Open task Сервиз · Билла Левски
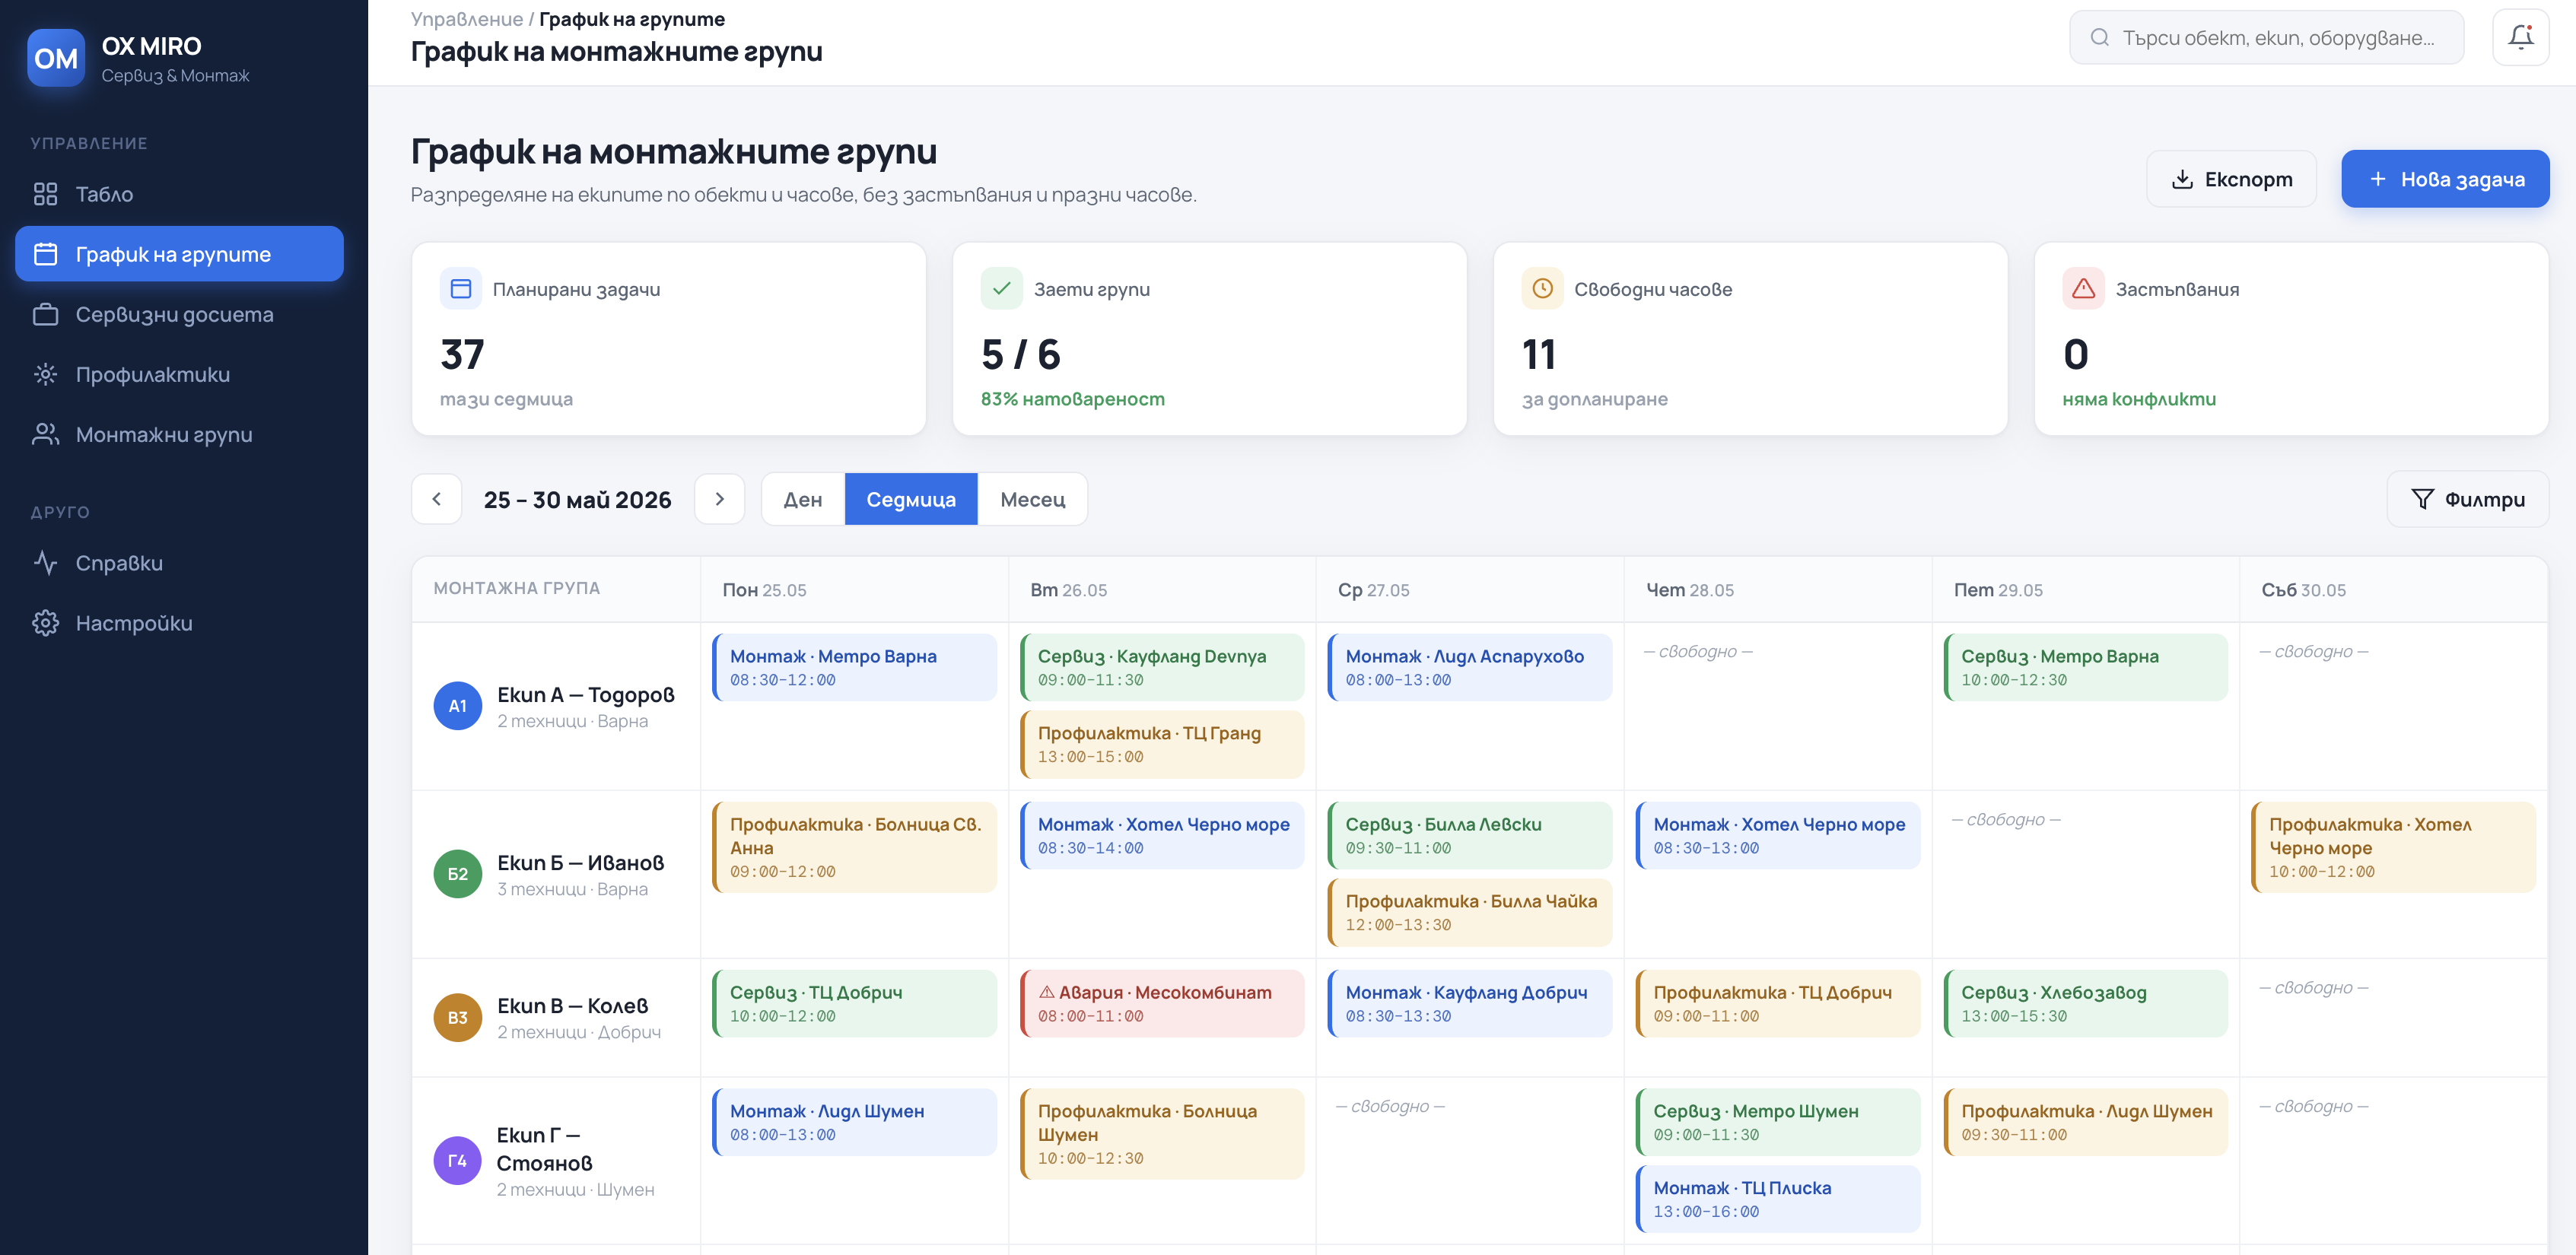This screenshot has width=2576, height=1255. point(1470,836)
